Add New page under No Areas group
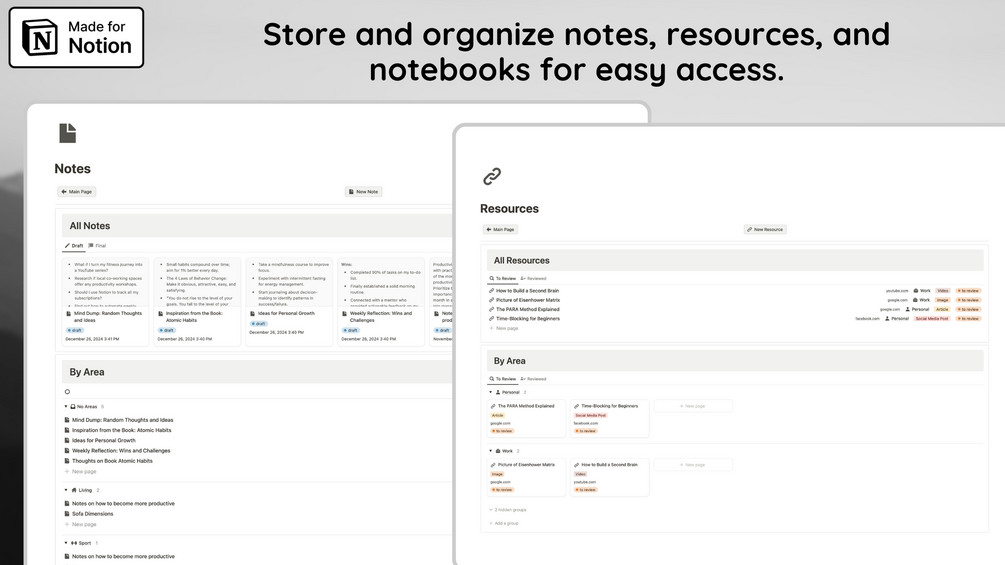This screenshot has height=565, width=1005. (81, 471)
